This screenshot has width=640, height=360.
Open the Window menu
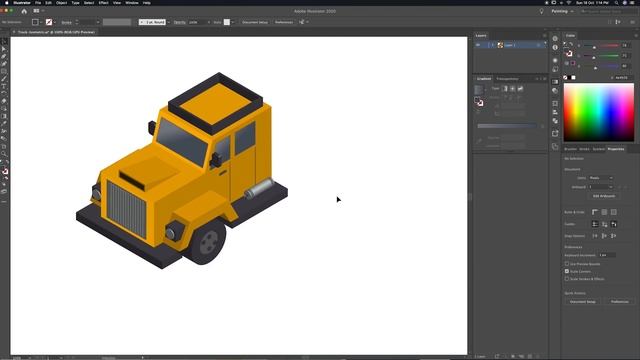pos(132,3)
